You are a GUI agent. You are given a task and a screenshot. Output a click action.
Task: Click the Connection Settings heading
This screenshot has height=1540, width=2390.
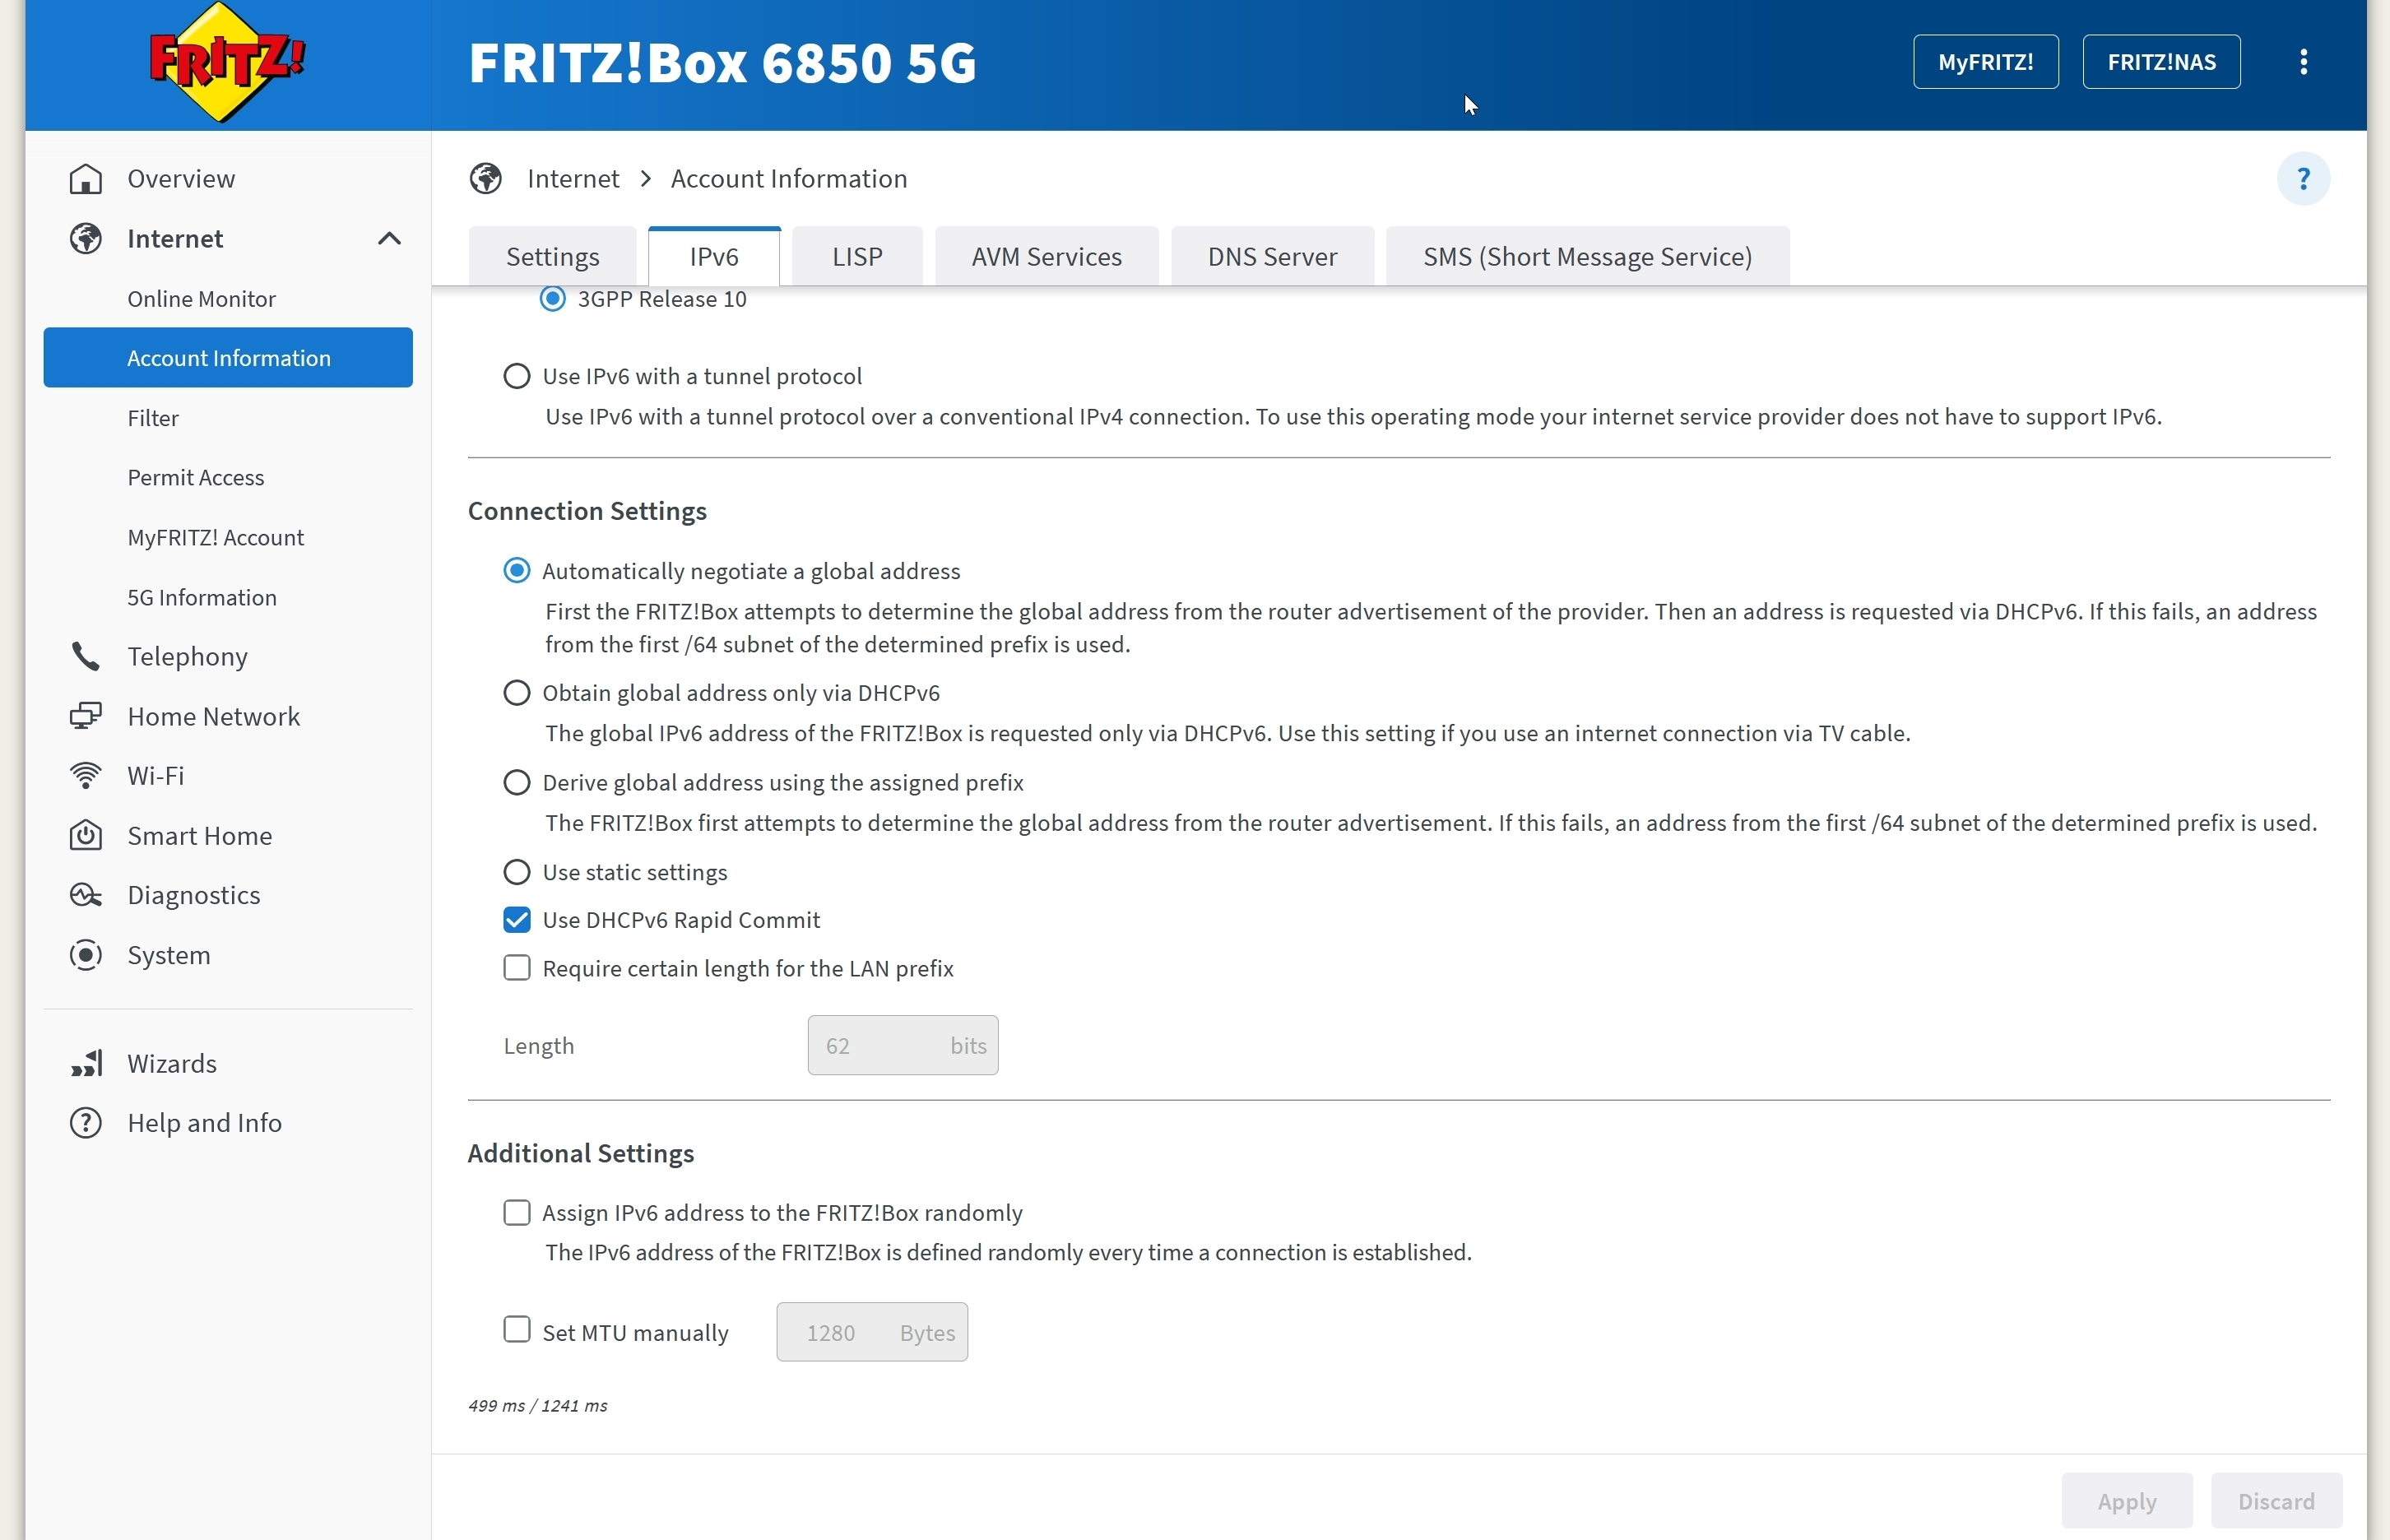[587, 512]
